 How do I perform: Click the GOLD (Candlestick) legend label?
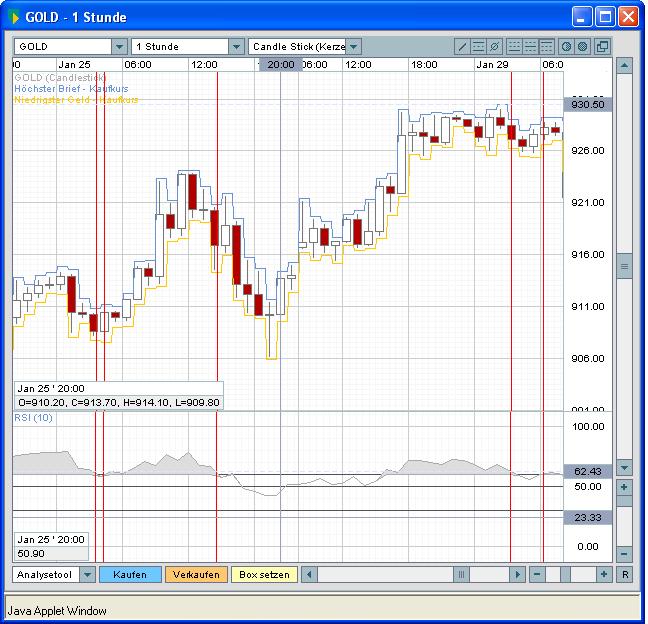tap(60, 78)
